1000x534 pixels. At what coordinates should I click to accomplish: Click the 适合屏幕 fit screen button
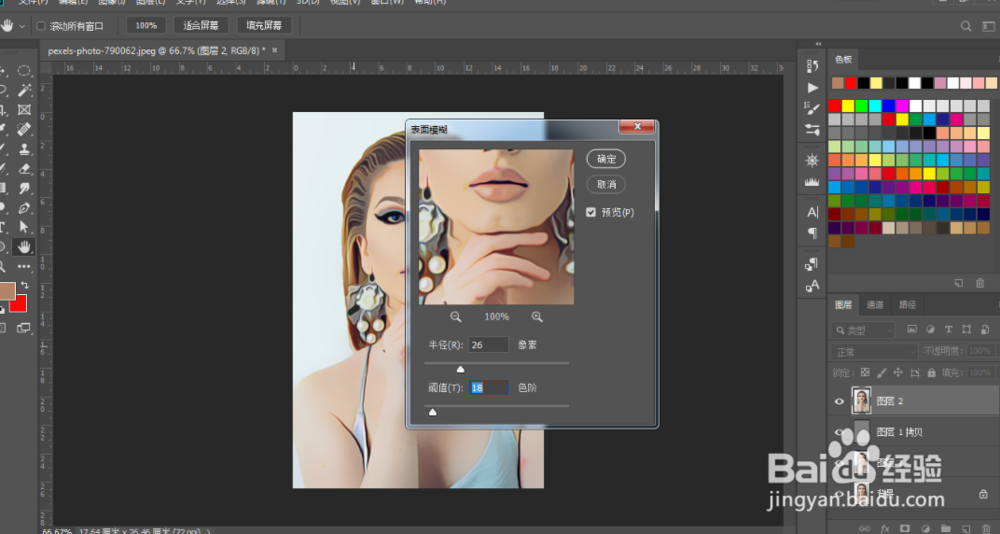point(201,26)
